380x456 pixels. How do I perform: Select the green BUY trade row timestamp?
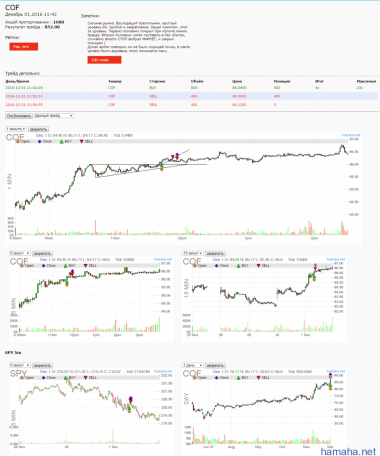pos(24,88)
